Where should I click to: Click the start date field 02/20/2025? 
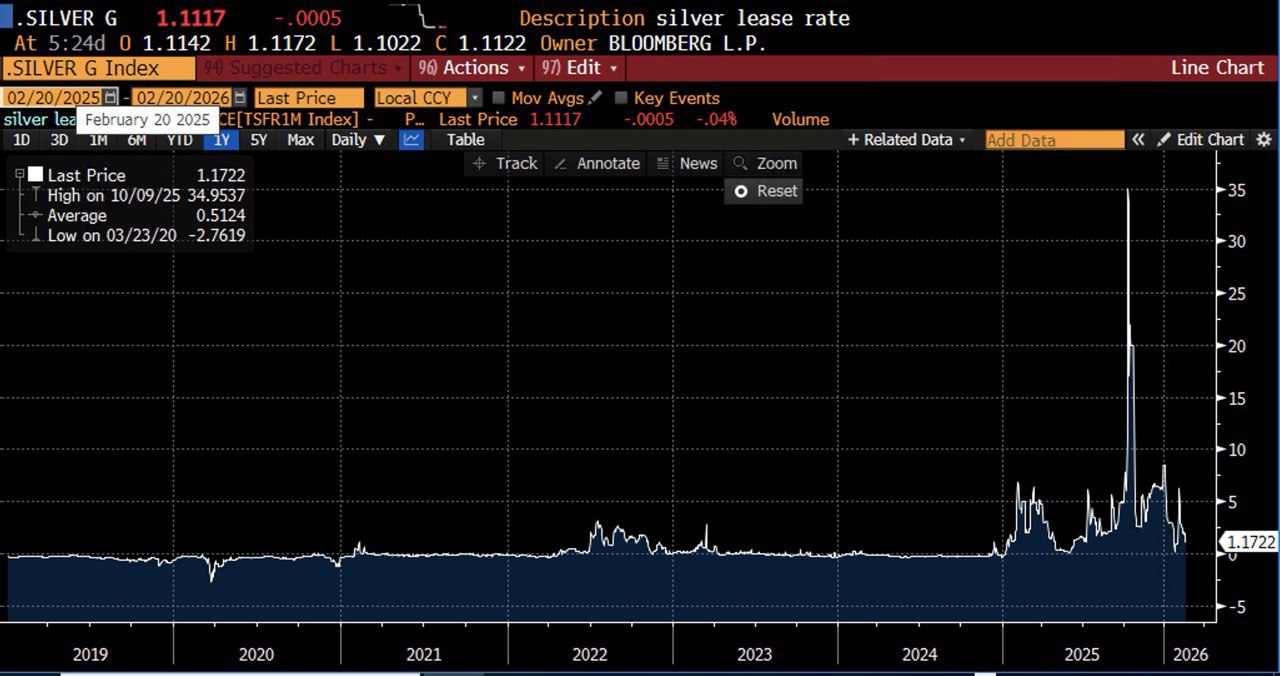[52, 98]
